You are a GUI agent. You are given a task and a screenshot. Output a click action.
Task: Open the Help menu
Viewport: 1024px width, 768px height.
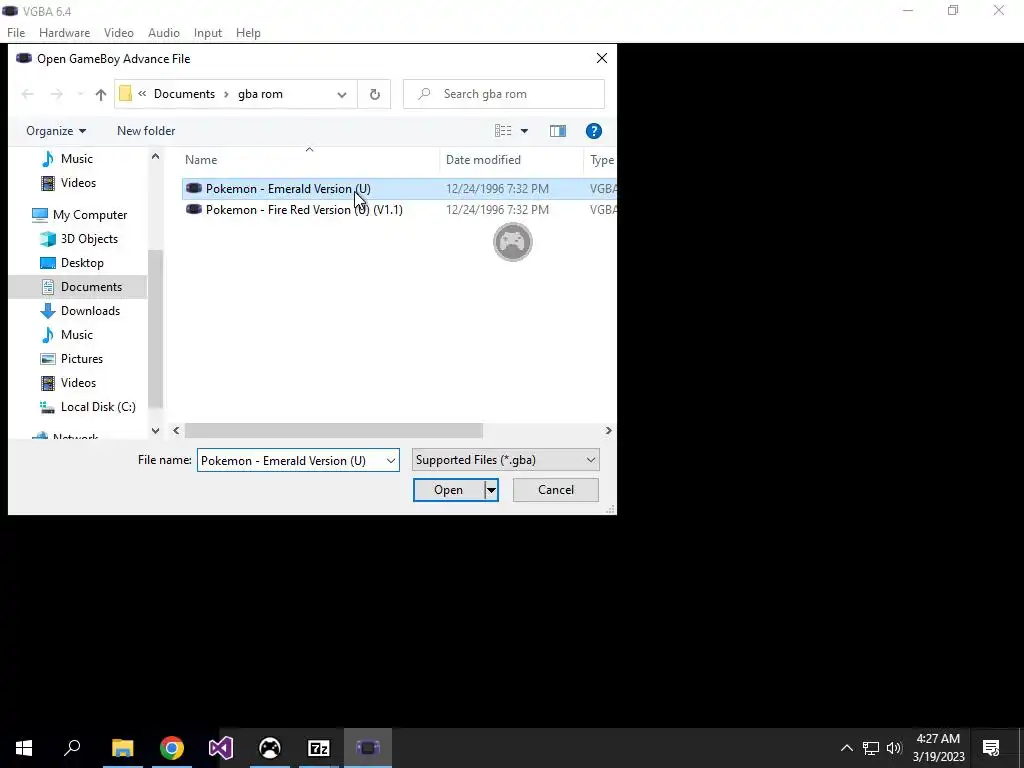click(248, 33)
